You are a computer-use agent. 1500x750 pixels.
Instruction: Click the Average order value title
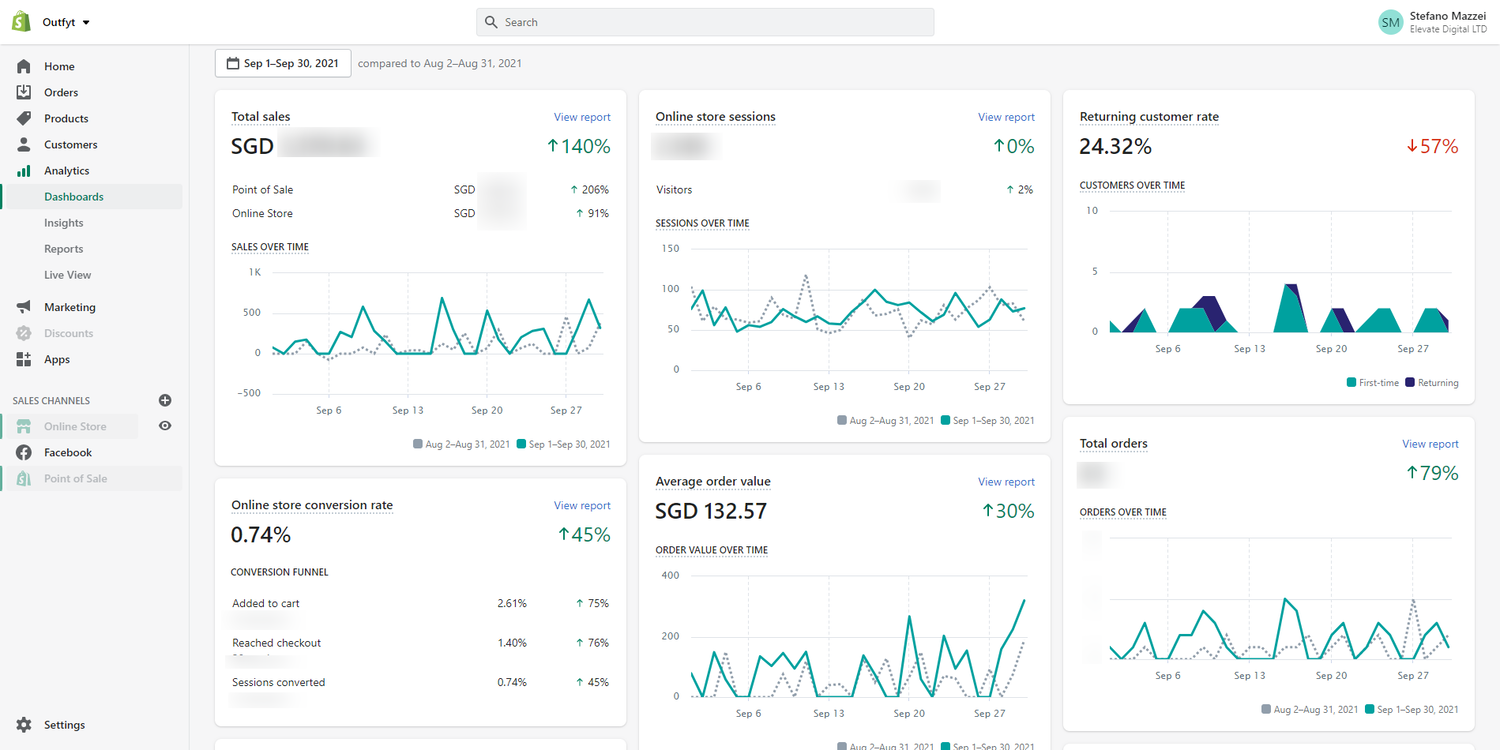pos(713,482)
